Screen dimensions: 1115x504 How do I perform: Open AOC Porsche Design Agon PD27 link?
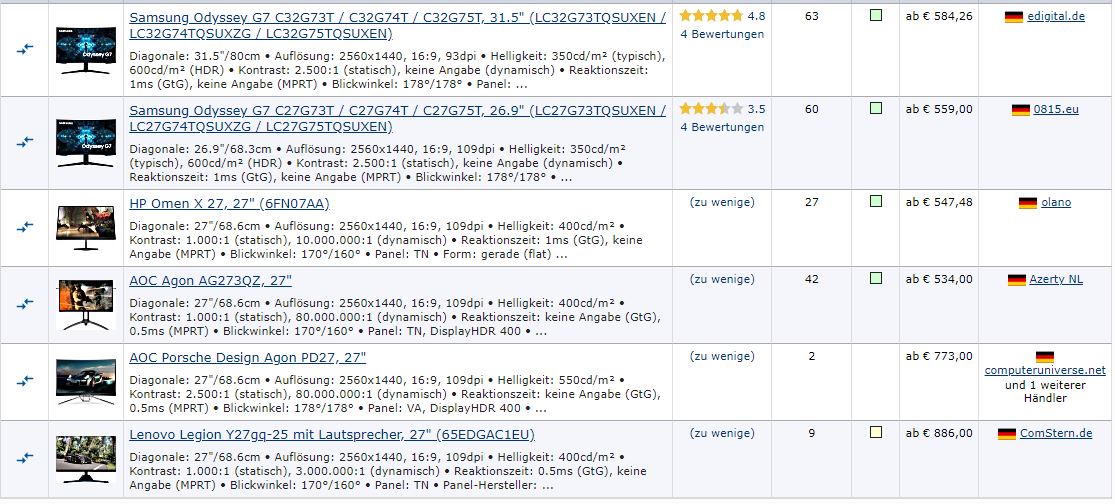pos(247,358)
